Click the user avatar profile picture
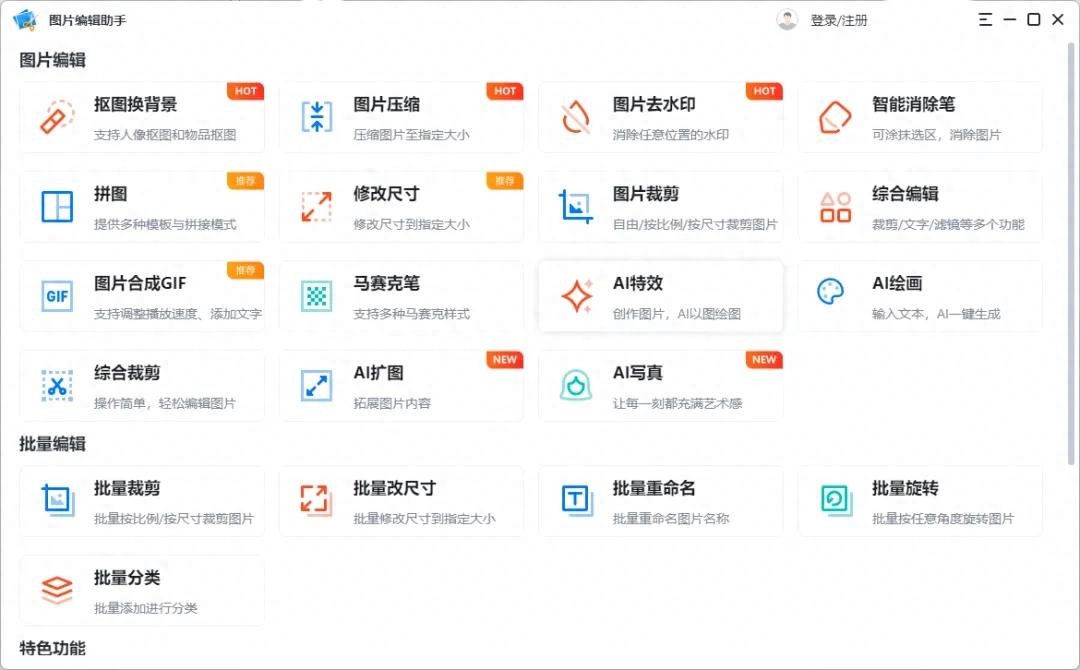Viewport: 1080px width, 670px height. [x=788, y=20]
